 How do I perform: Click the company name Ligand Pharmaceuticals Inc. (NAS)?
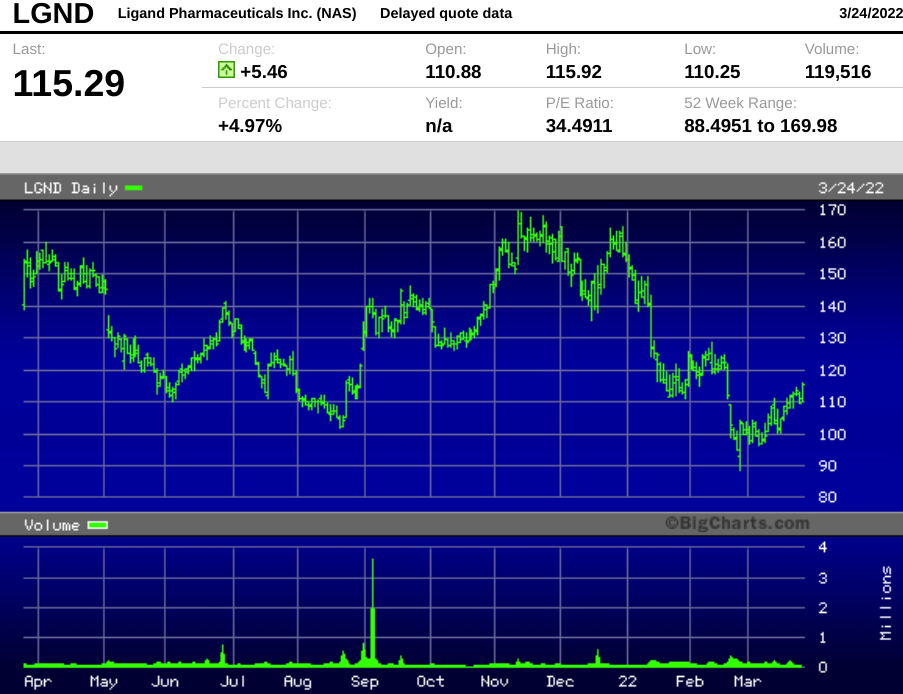coord(237,13)
